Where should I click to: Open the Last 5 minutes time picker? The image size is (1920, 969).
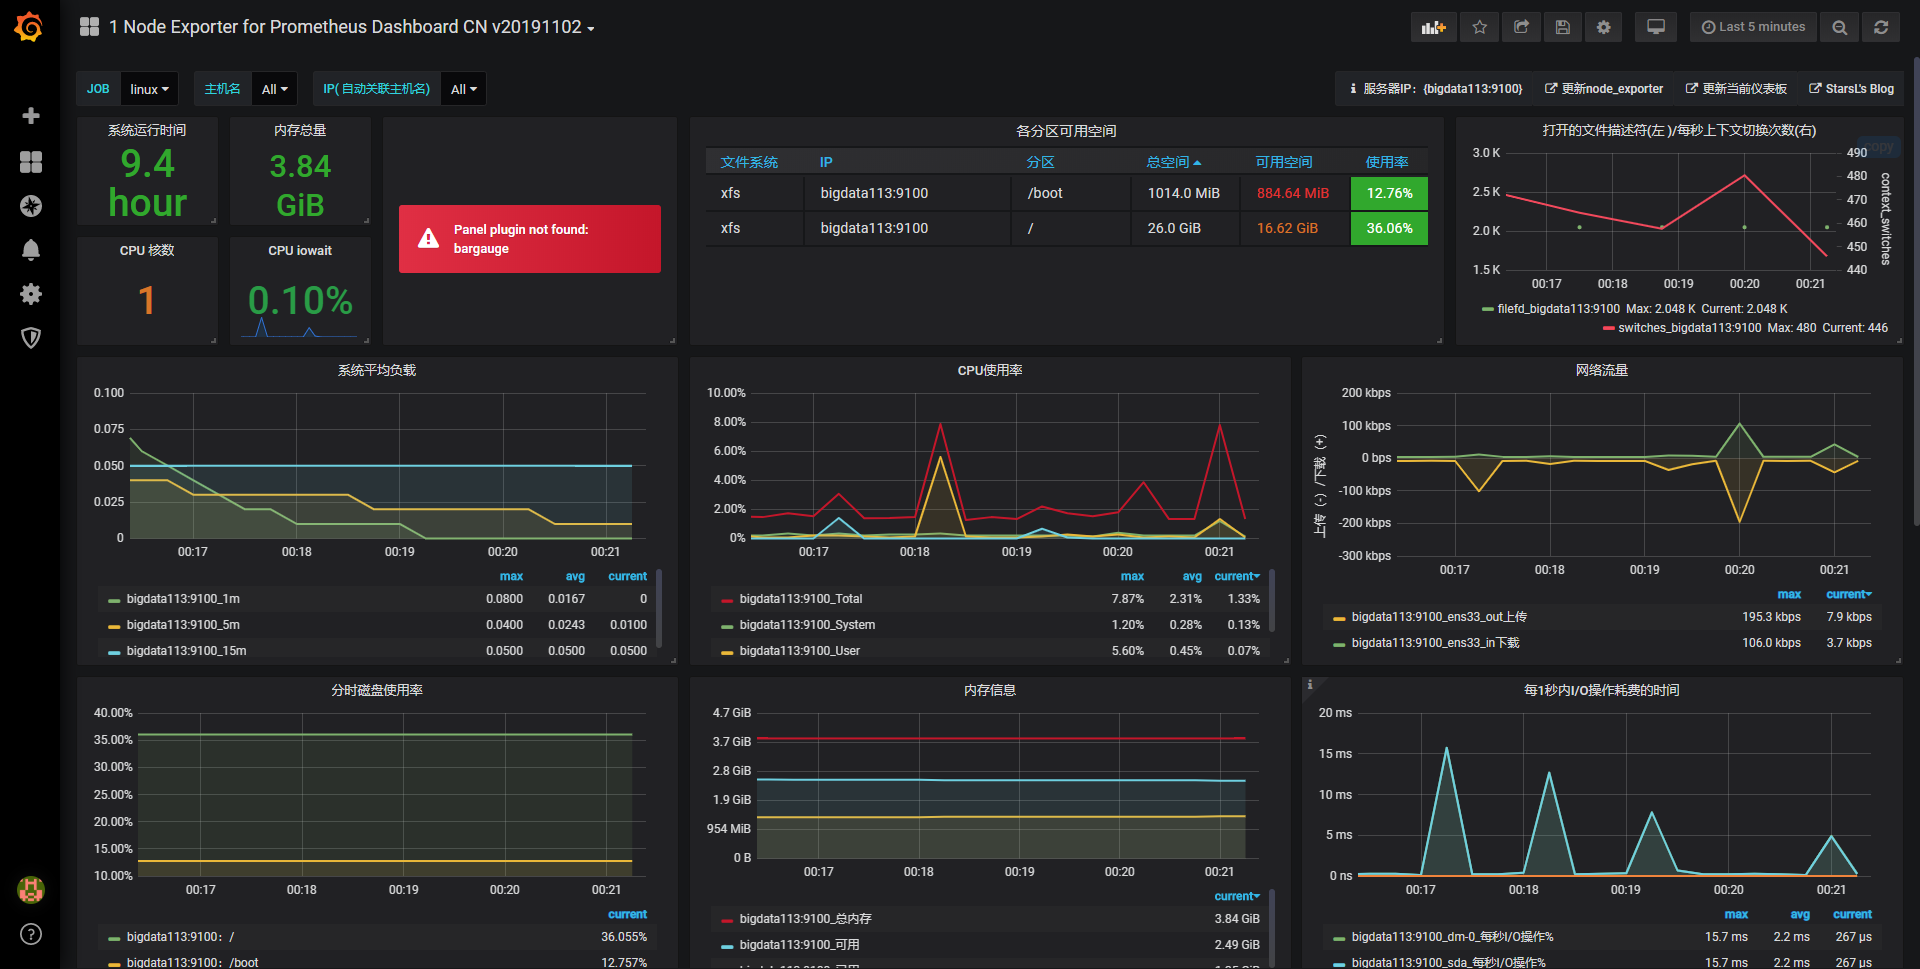tap(1754, 27)
